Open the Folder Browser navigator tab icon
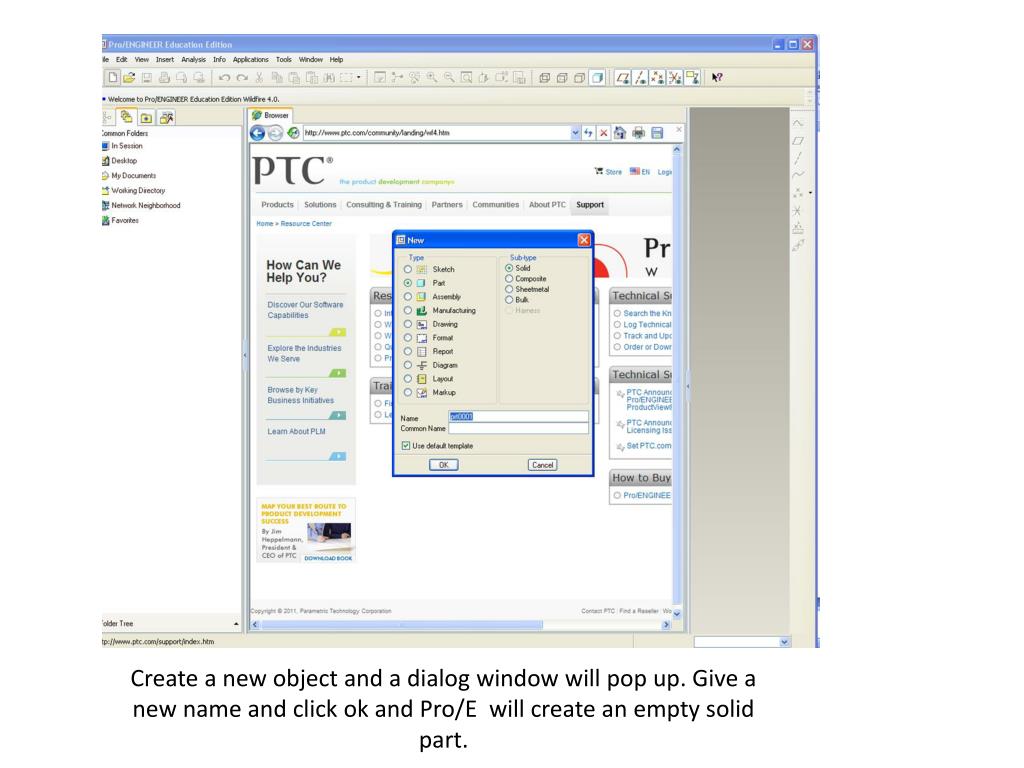 click(x=127, y=117)
